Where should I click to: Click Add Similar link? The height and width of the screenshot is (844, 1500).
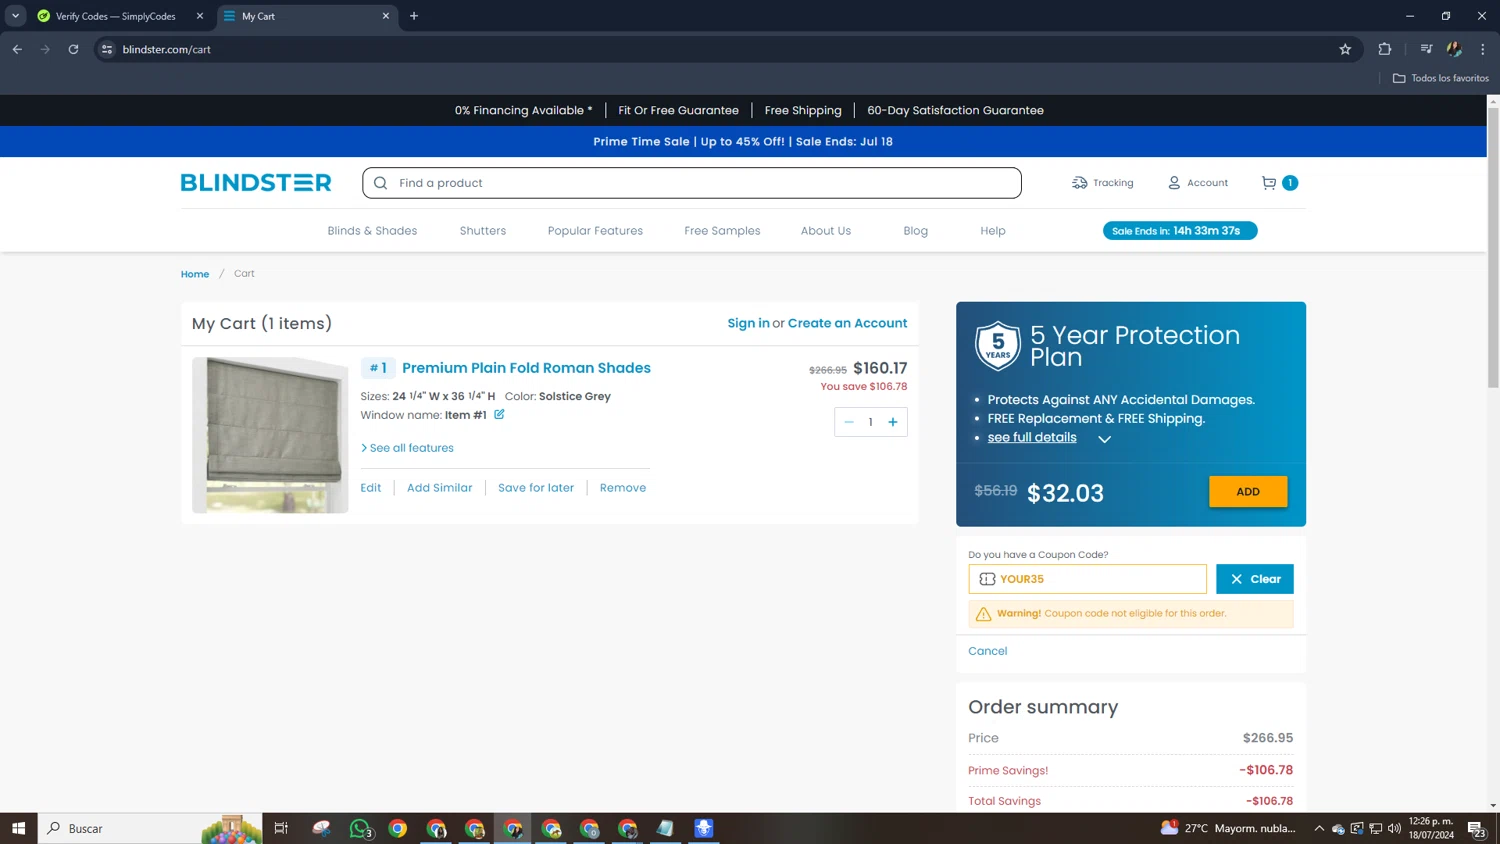[x=440, y=488]
